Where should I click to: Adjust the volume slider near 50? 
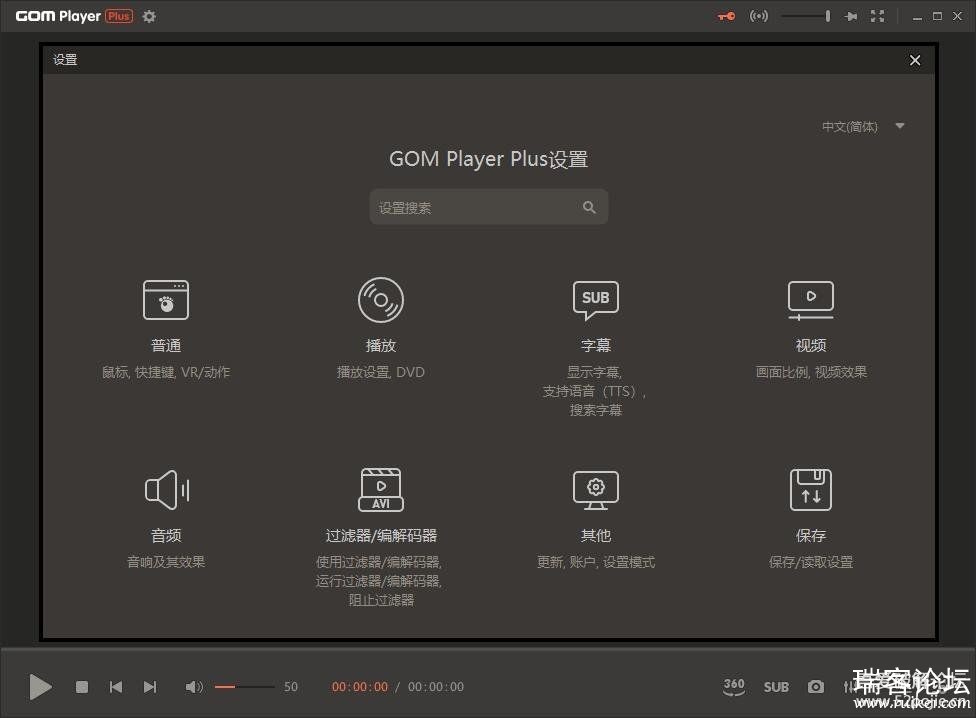pos(244,687)
